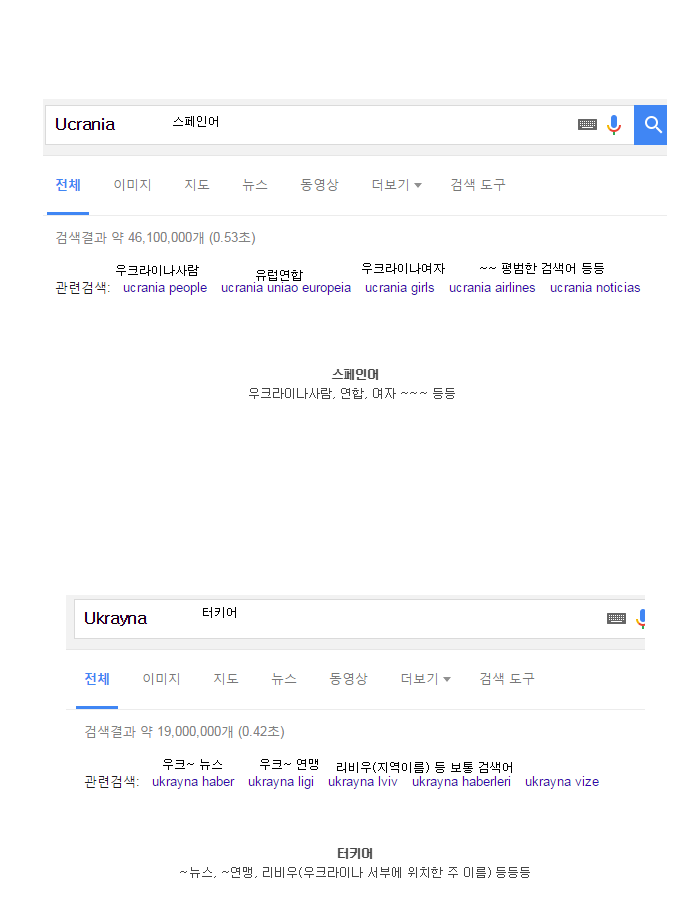Screen dimensions: 700x912
Task: Follow the ucrania people related search
Action: [x=165, y=288]
